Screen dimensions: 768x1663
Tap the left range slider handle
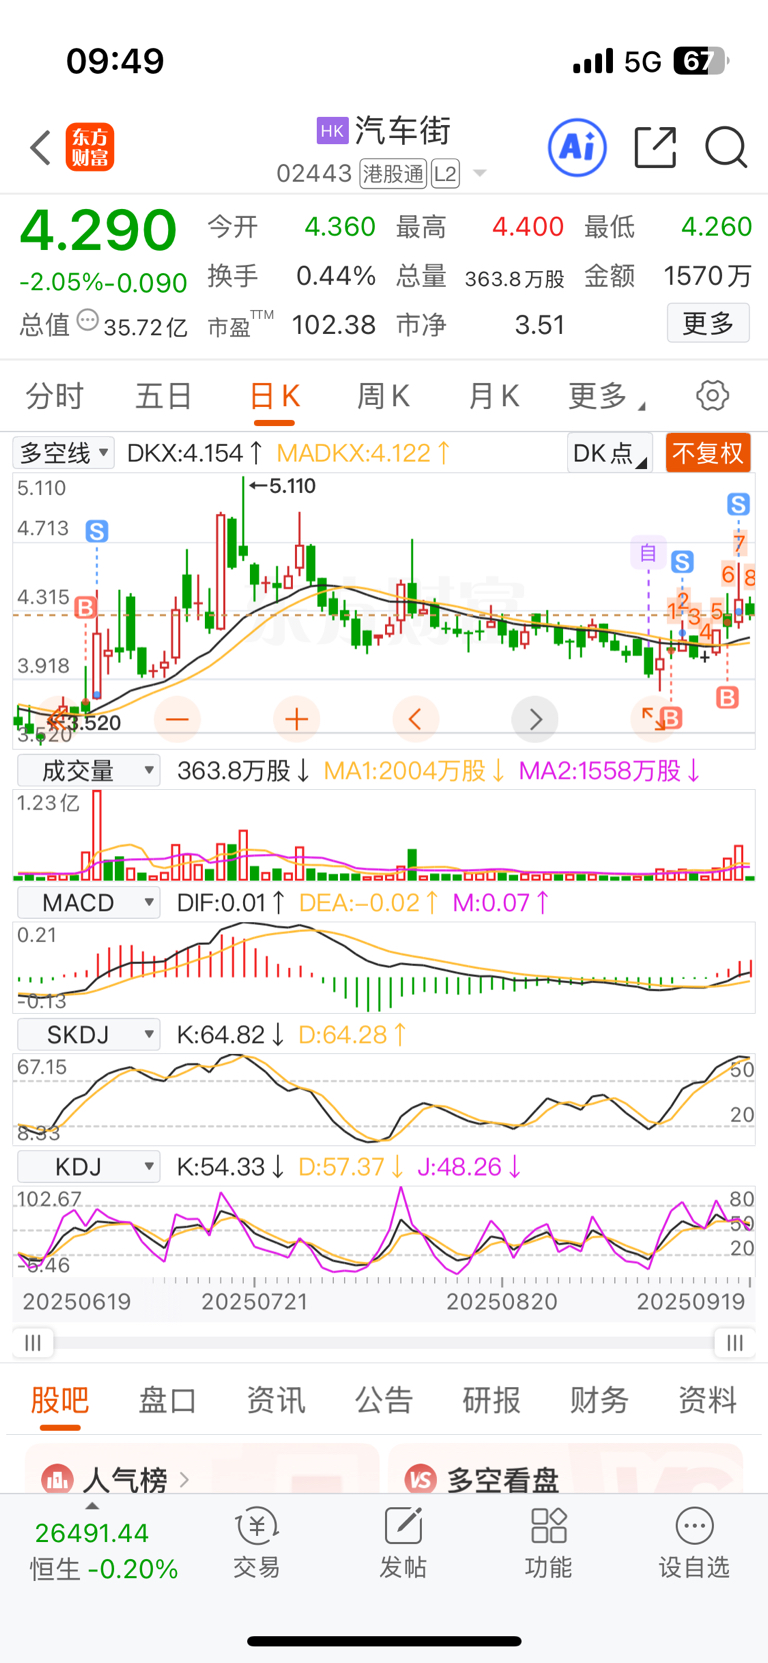[33, 1343]
